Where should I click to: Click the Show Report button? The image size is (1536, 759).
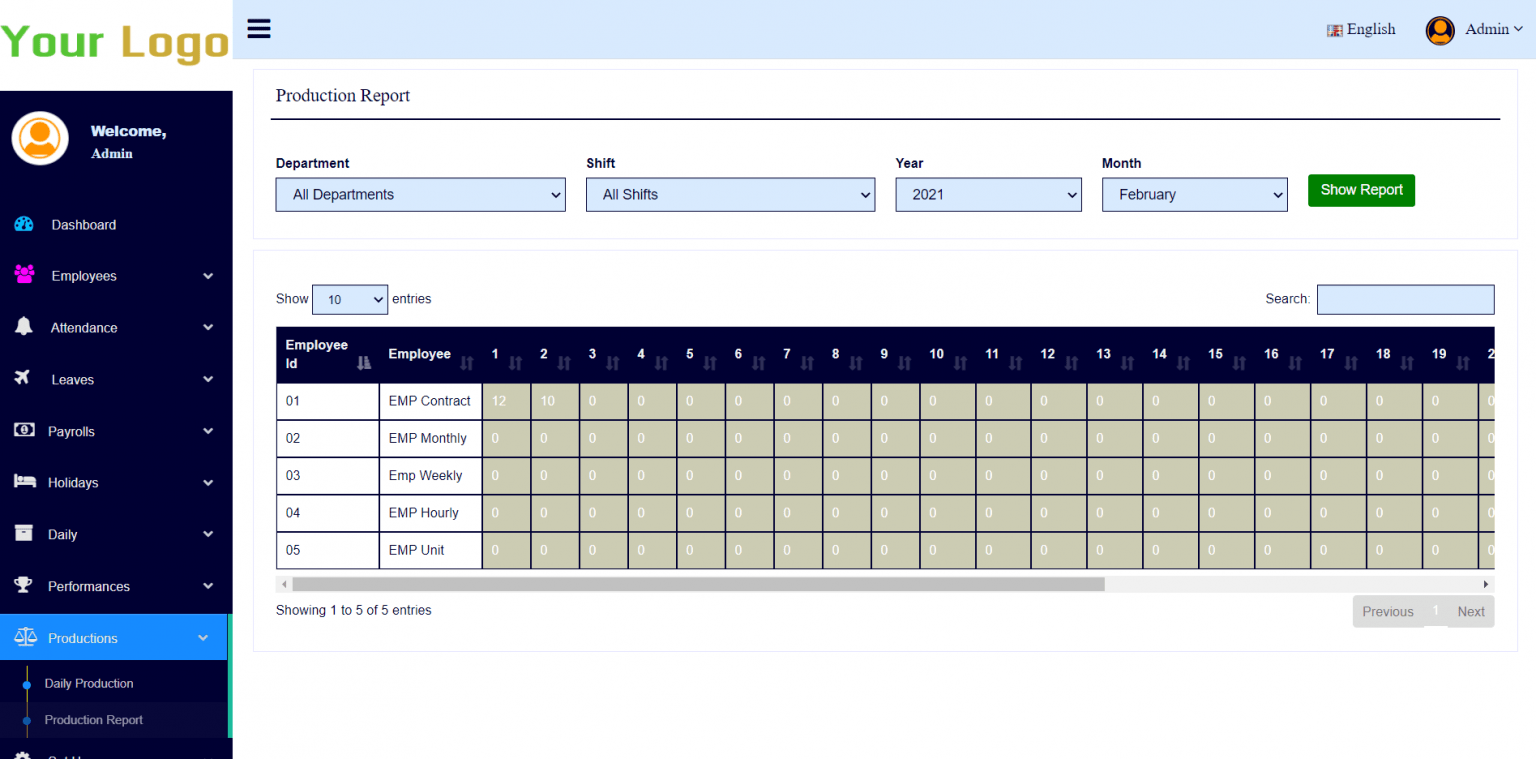point(1361,190)
